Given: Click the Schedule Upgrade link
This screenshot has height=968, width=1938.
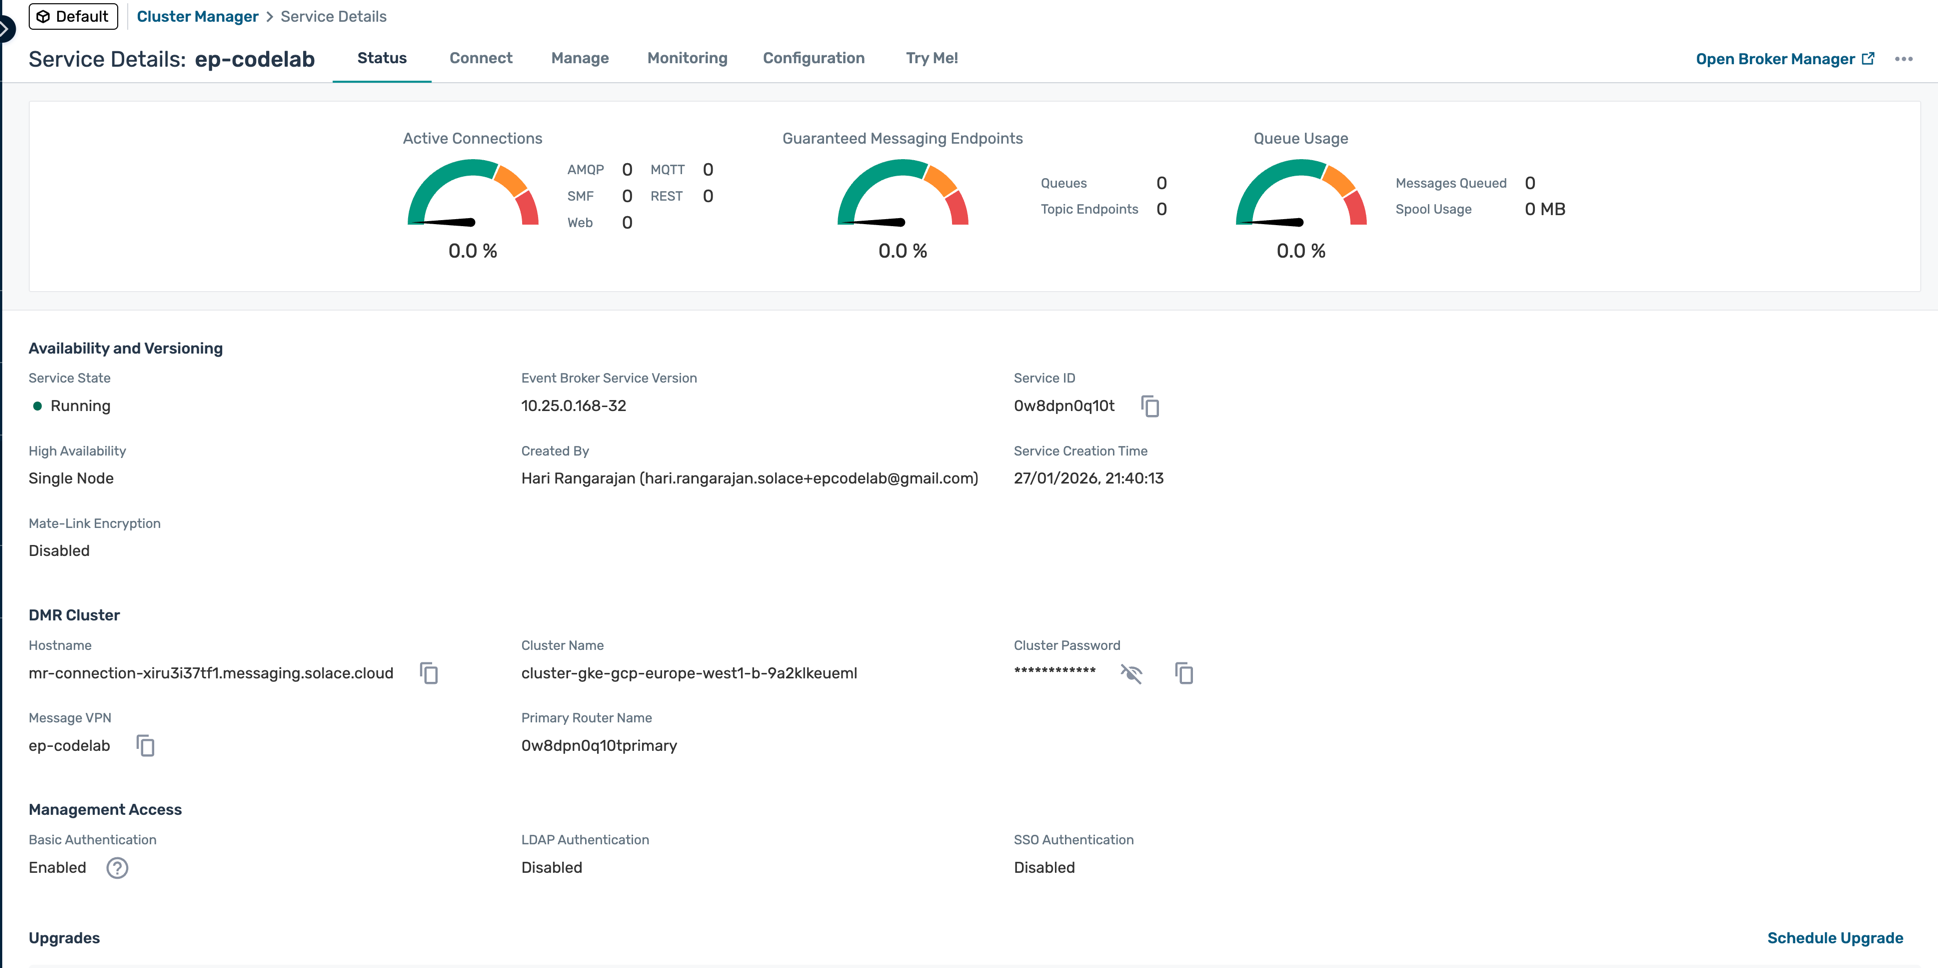Looking at the screenshot, I should coord(1834,938).
